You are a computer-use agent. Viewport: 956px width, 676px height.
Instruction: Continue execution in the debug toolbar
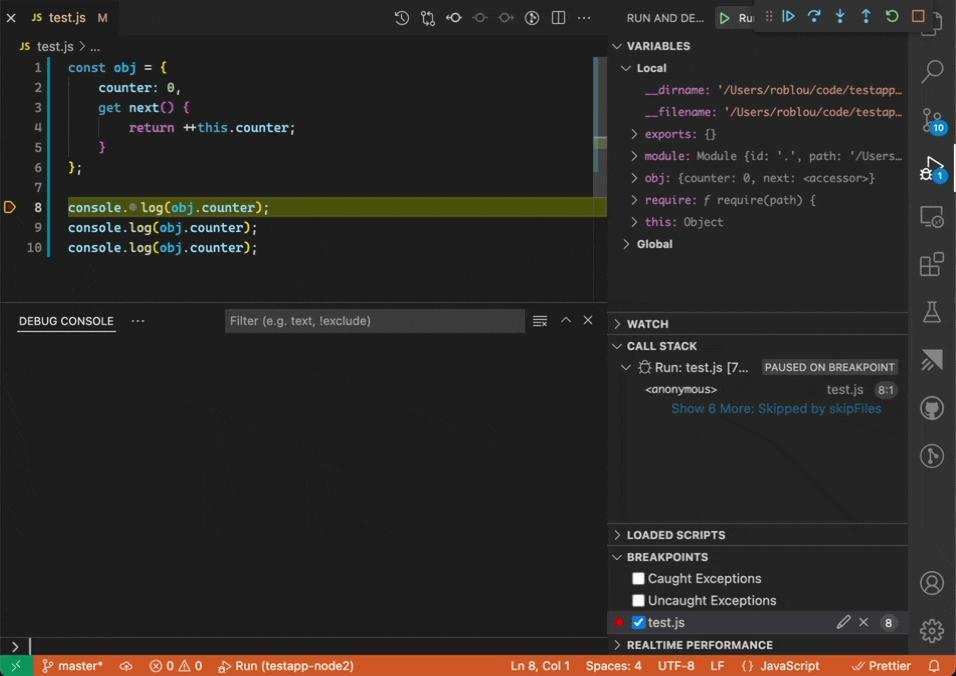point(789,17)
